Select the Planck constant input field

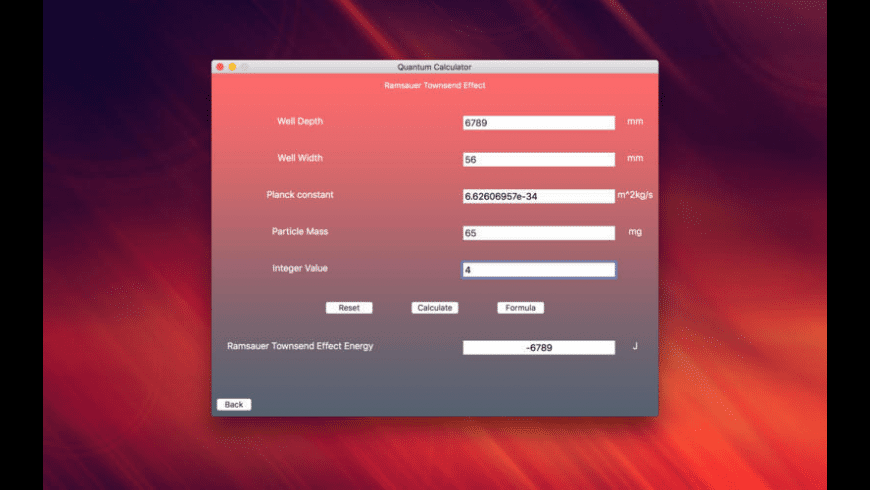click(539, 196)
